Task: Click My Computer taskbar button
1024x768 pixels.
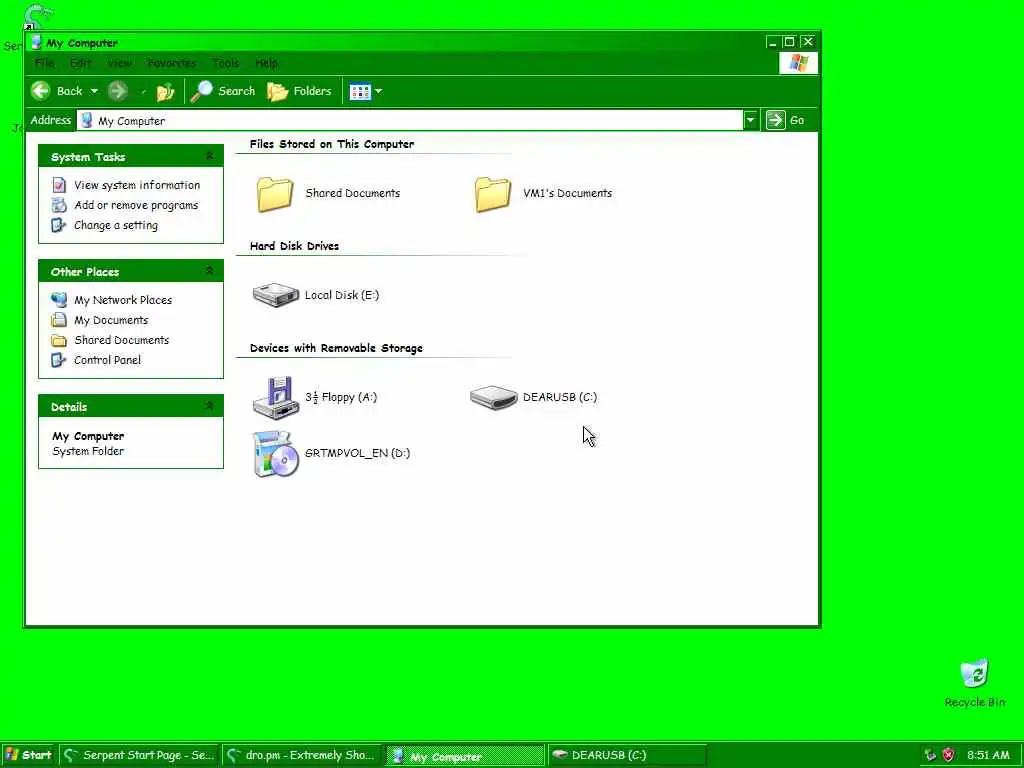Action: (x=464, y=756)
